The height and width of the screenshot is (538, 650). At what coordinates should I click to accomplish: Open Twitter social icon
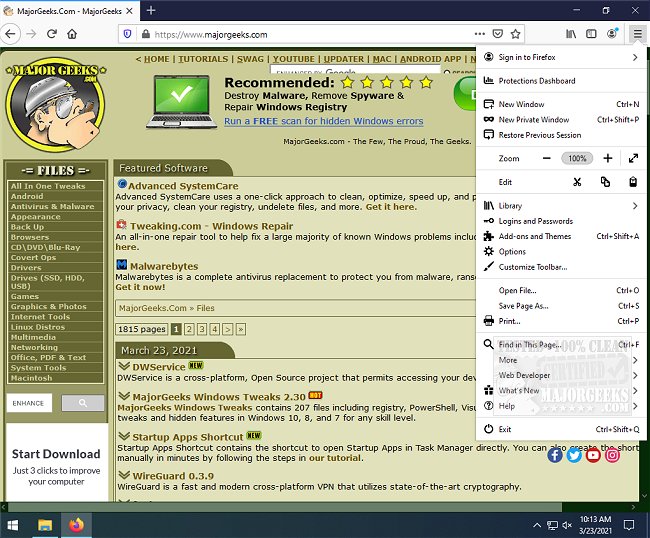click(574, 455)
